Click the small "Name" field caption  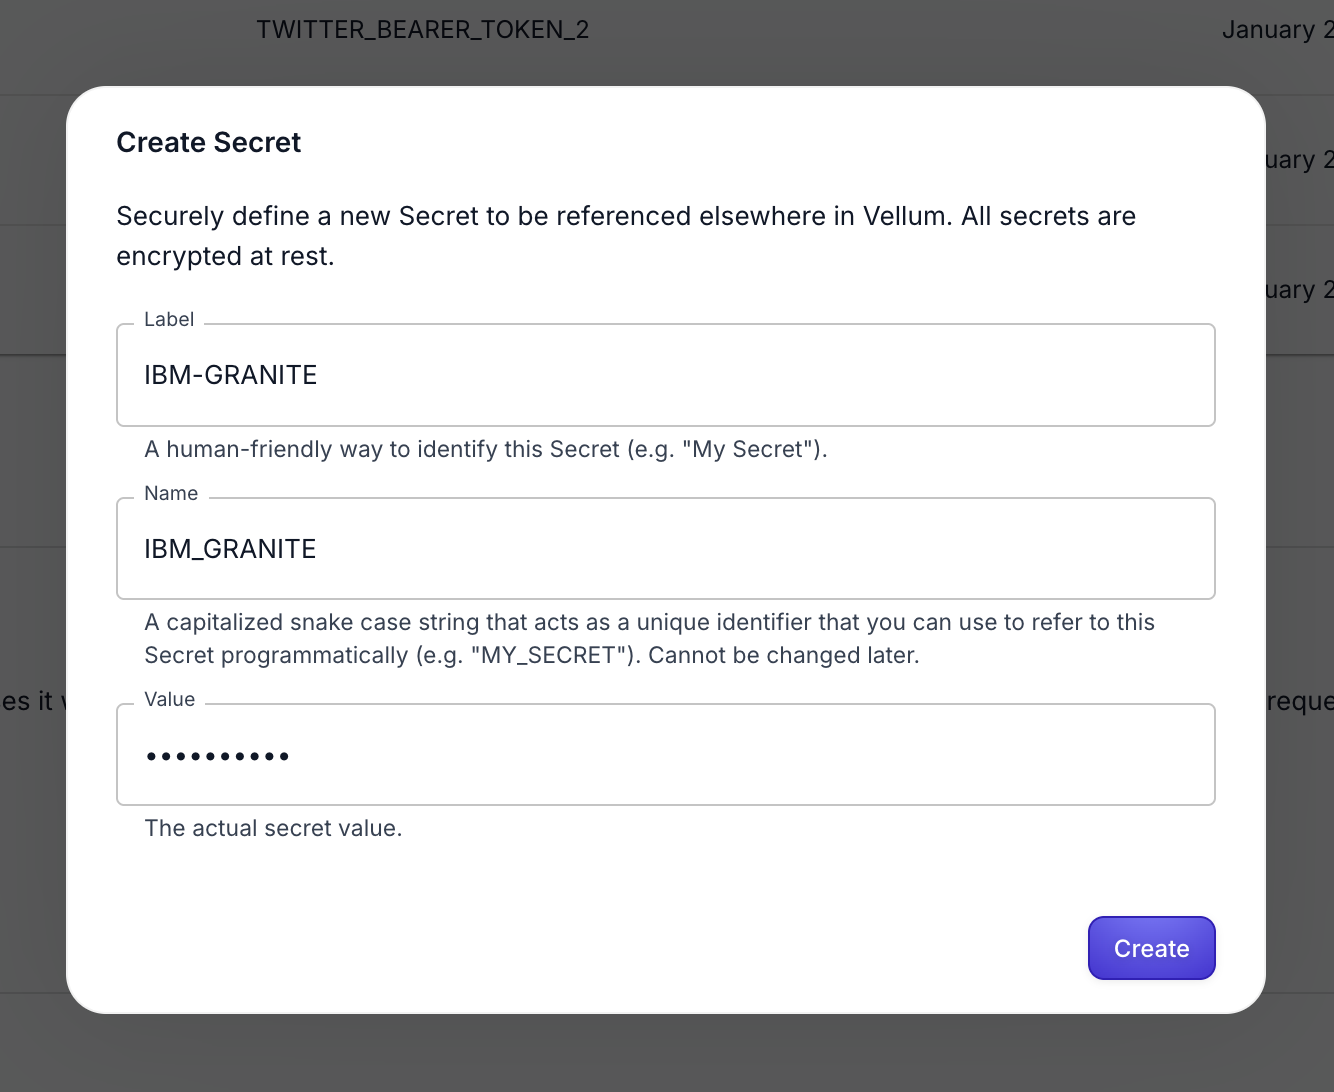click(171, 493)
